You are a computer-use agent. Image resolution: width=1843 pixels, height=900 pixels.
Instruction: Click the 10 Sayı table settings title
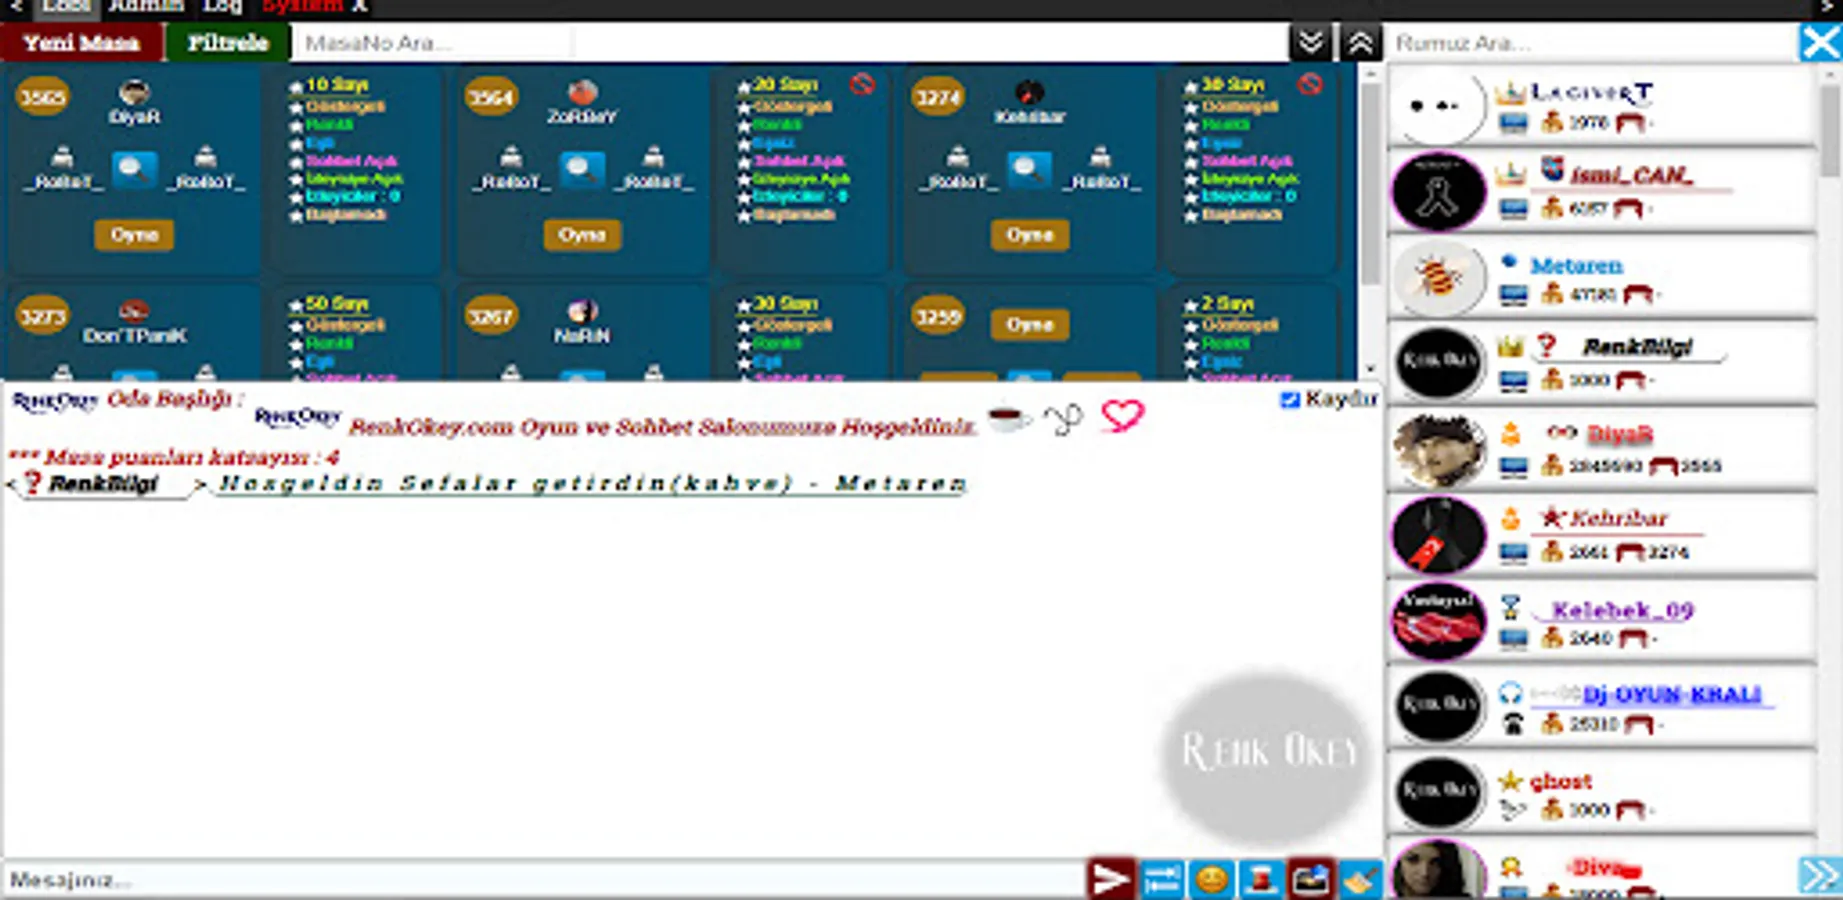(x=337, y=85)
